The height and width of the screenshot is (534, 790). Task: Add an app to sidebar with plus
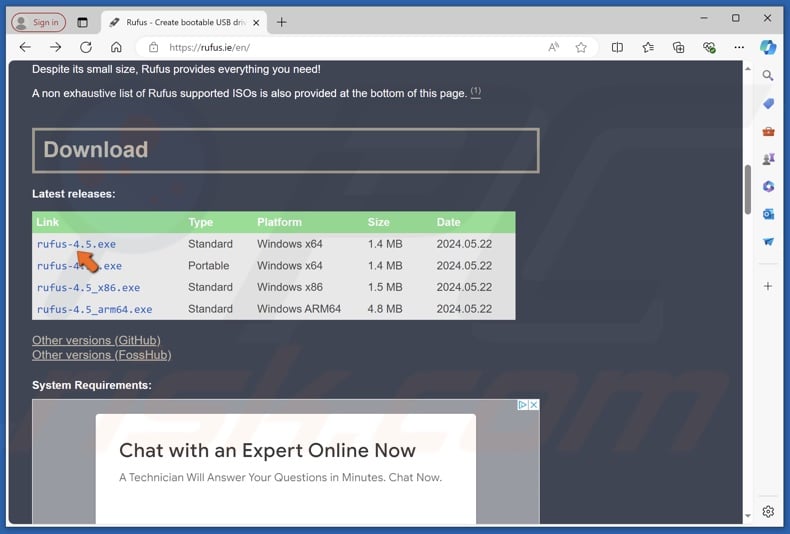coord(768,286)
